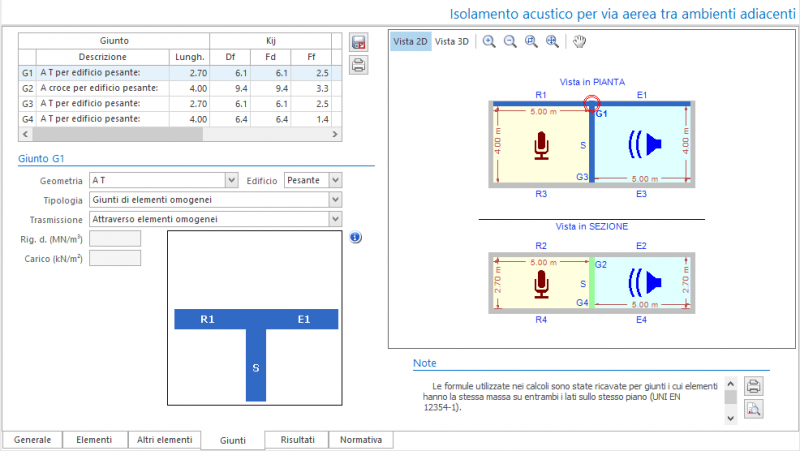
Task: Click the G2 label in the section view
Action: [601, 265]
